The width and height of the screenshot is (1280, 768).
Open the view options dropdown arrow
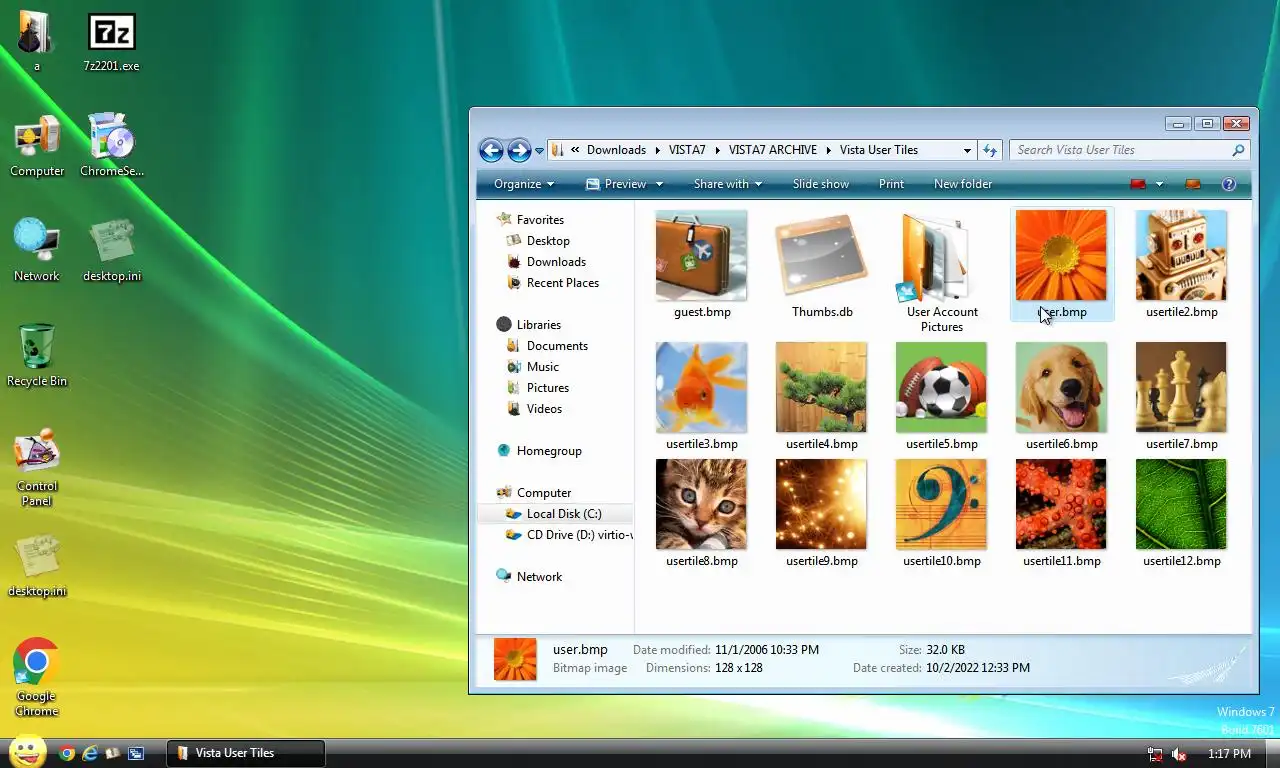pyautogui.click(x=1159, y=184)
